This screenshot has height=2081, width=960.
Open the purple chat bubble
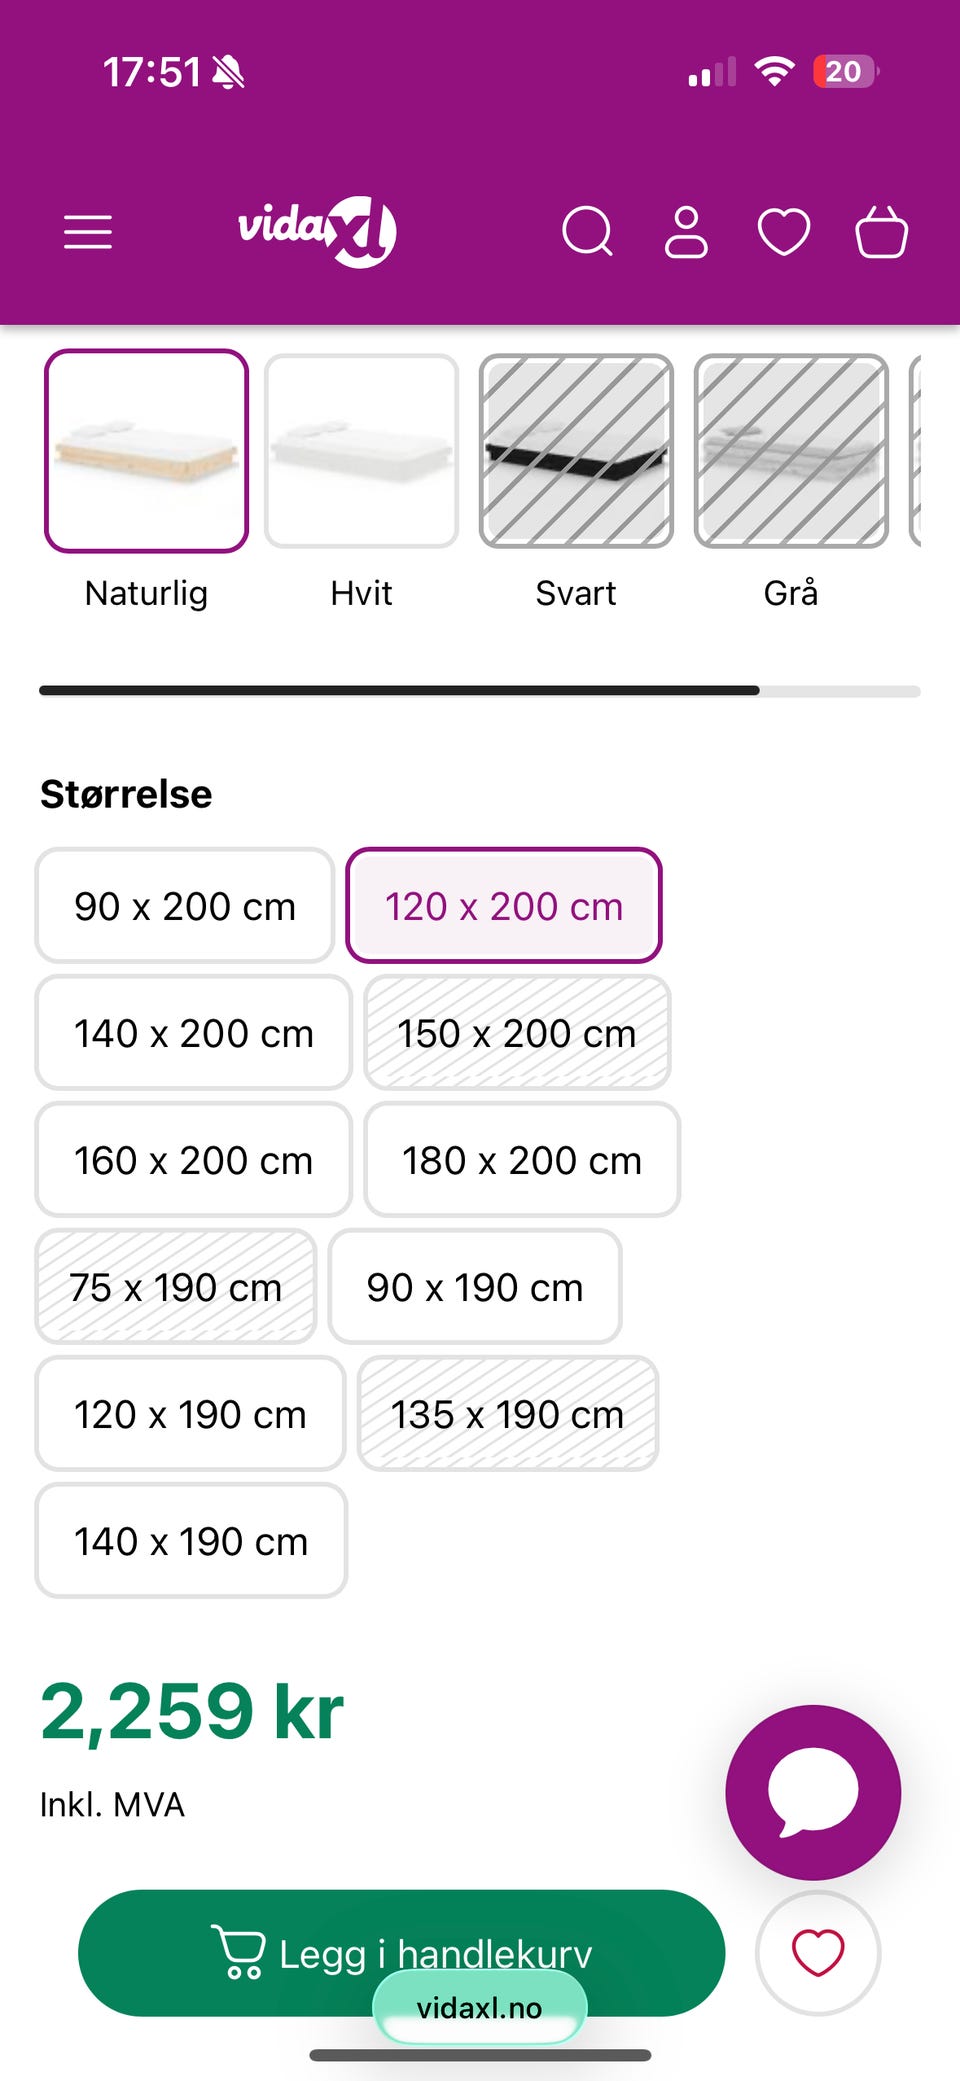(813, 1792)
